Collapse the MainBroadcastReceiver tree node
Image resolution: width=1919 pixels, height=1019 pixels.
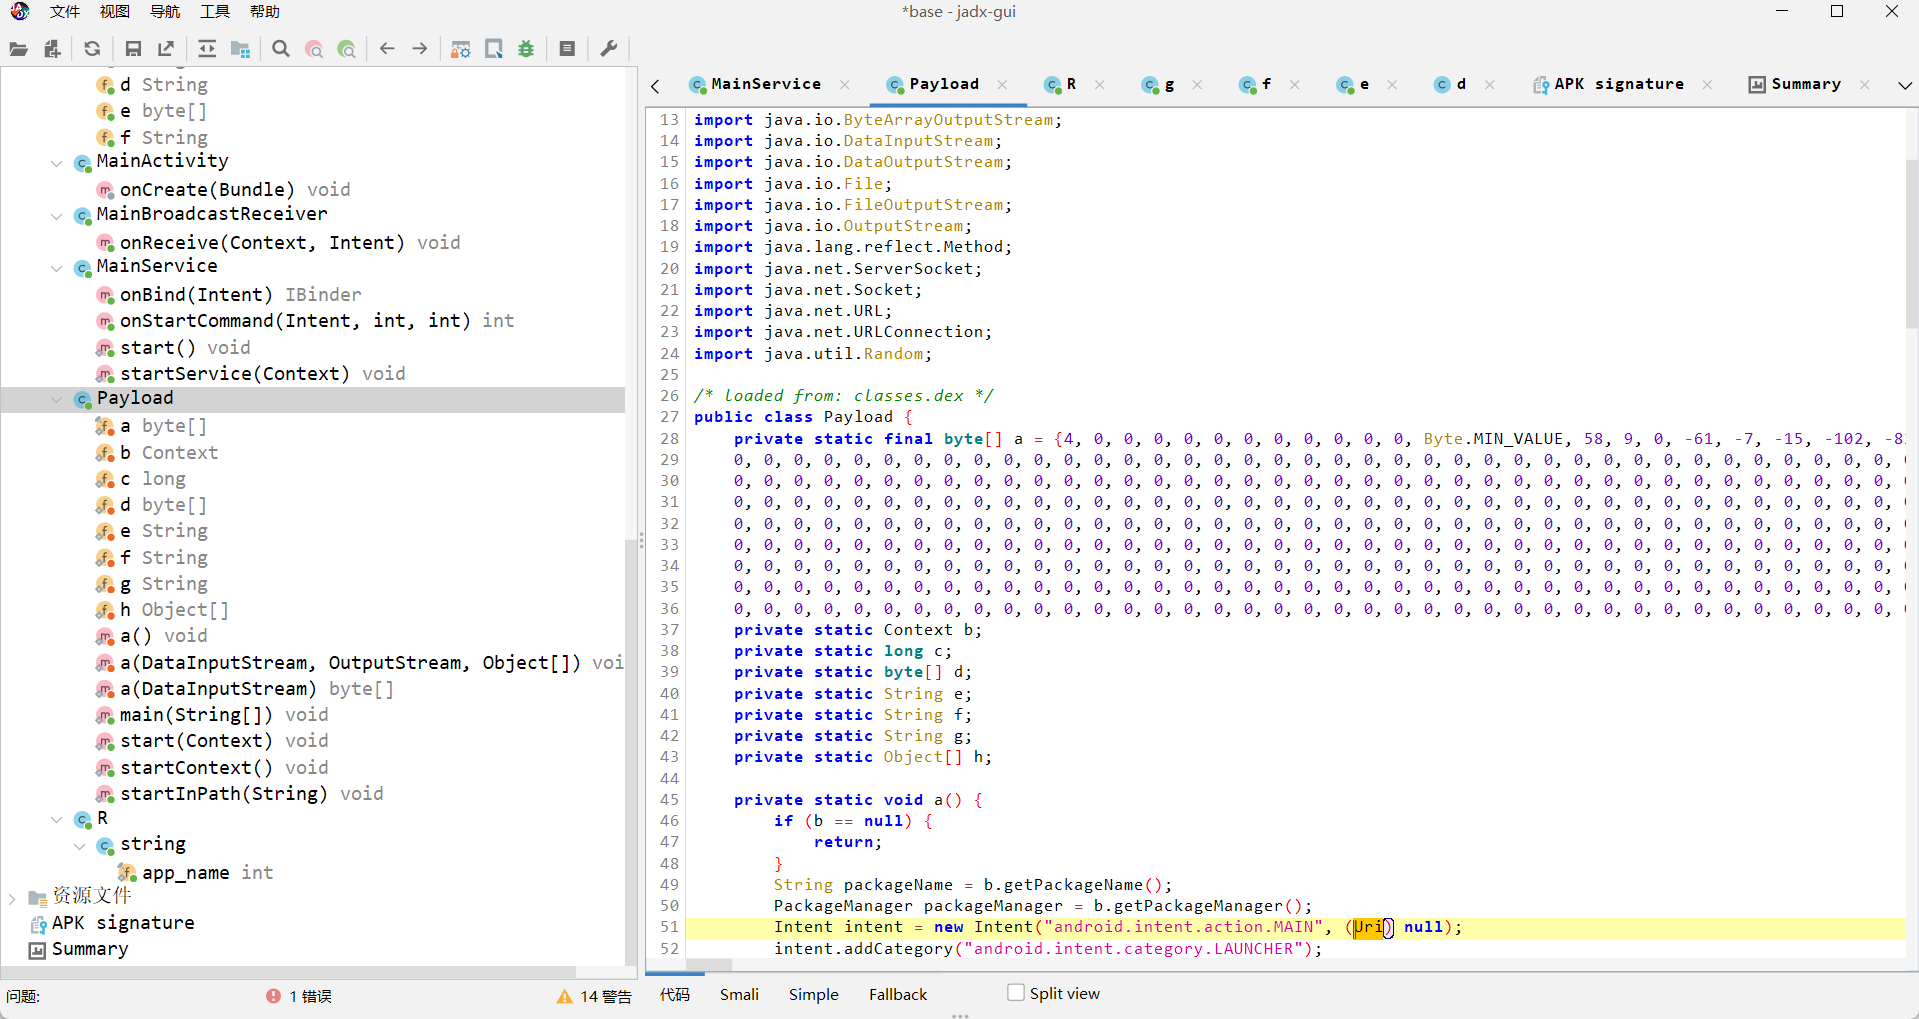coord(57,216)
